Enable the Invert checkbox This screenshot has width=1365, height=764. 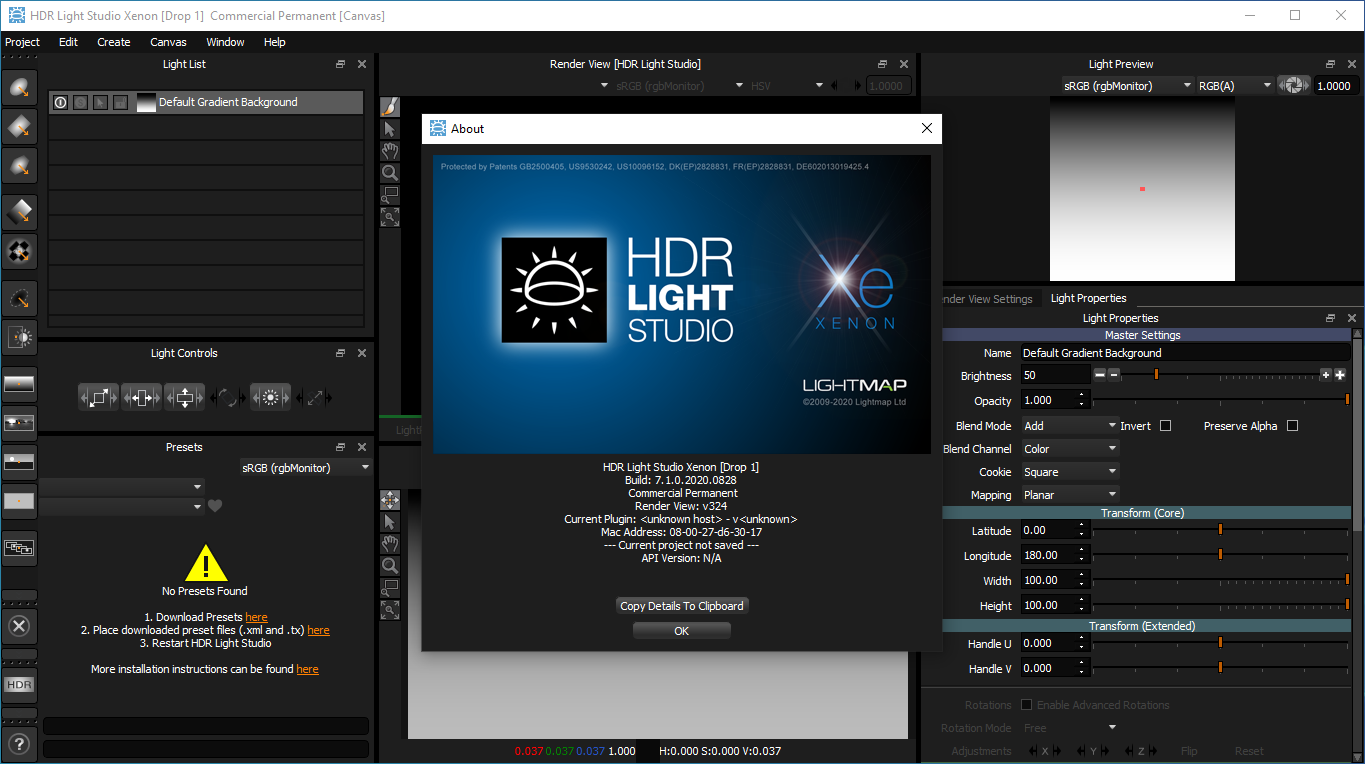(1165, 426)
